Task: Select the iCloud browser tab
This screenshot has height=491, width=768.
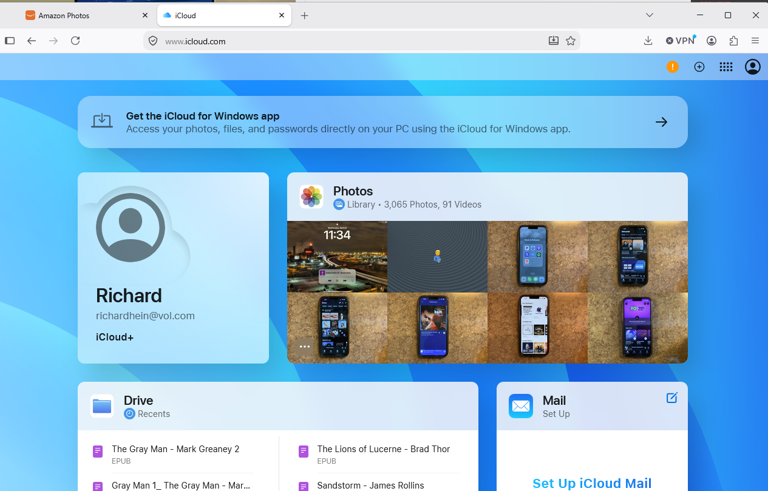Action: pyautogui.click(x=224, y=16)
